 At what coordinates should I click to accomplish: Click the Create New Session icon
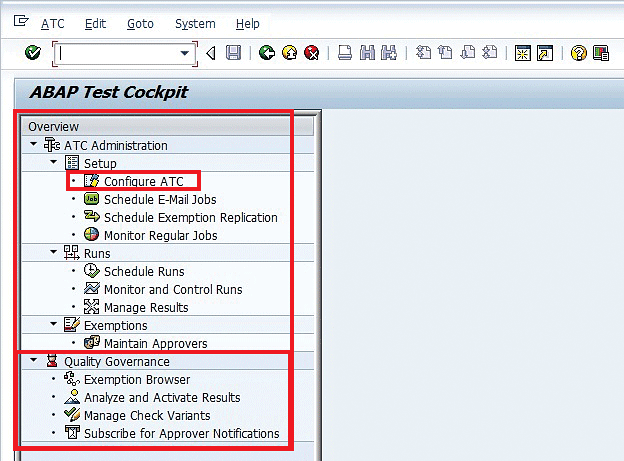pyautogui.click(x=523, y=53)
